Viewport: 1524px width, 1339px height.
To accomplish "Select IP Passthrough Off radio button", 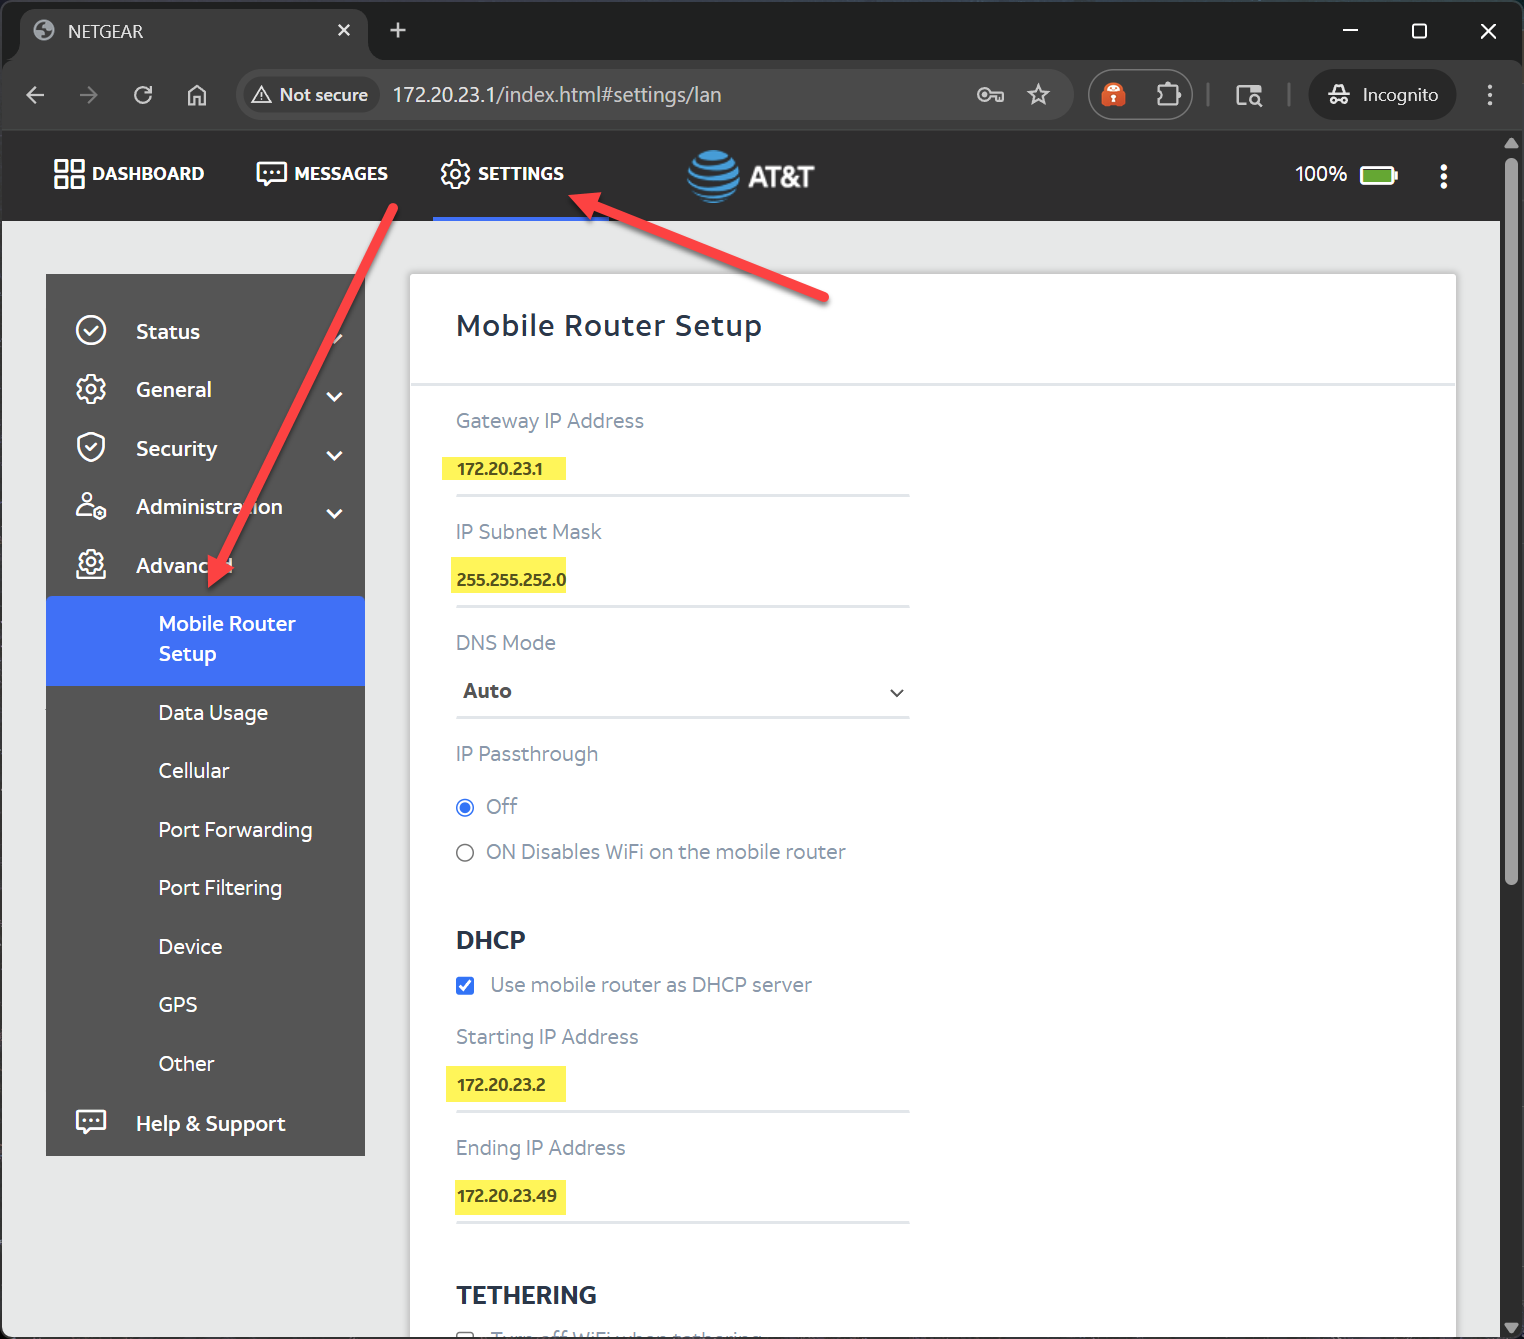I will click(x=465, y=807).
